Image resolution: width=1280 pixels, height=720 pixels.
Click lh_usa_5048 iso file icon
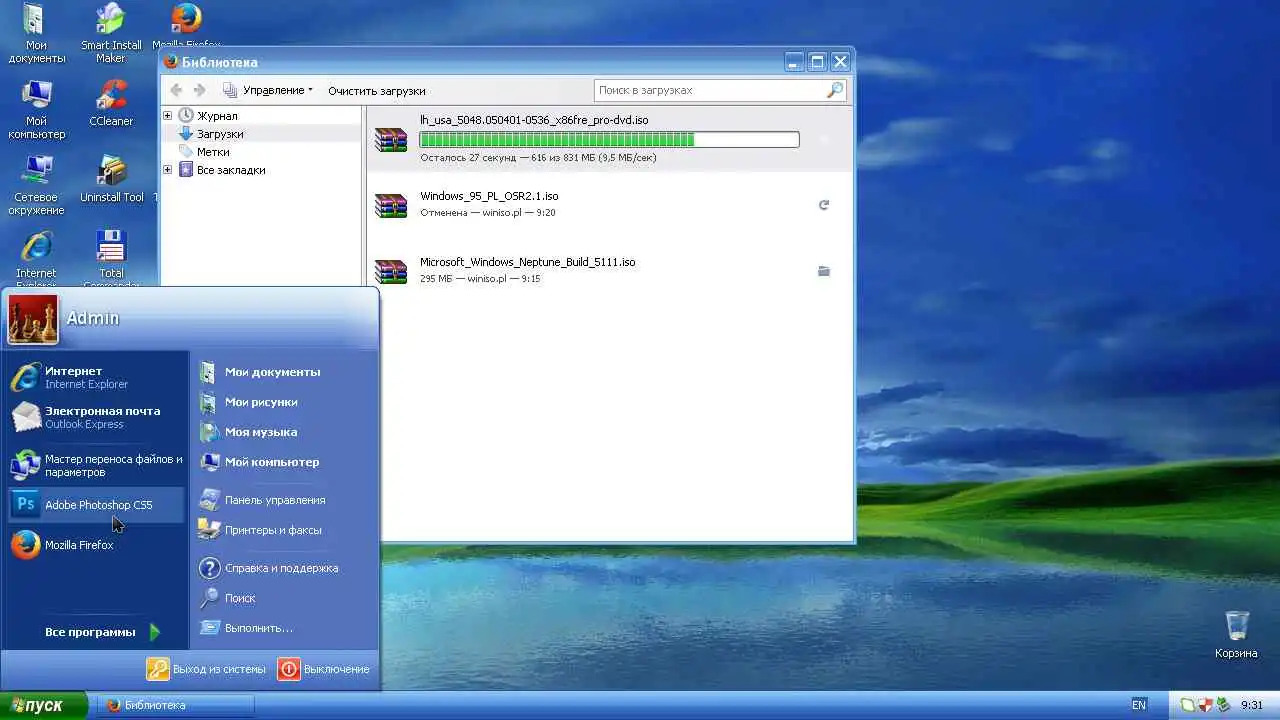click(391, 139)
